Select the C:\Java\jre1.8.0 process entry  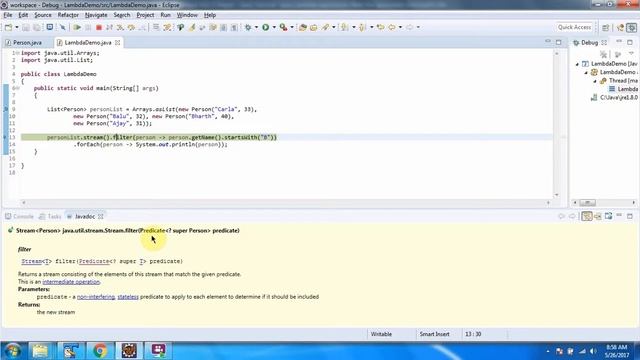tap(614, 98)
